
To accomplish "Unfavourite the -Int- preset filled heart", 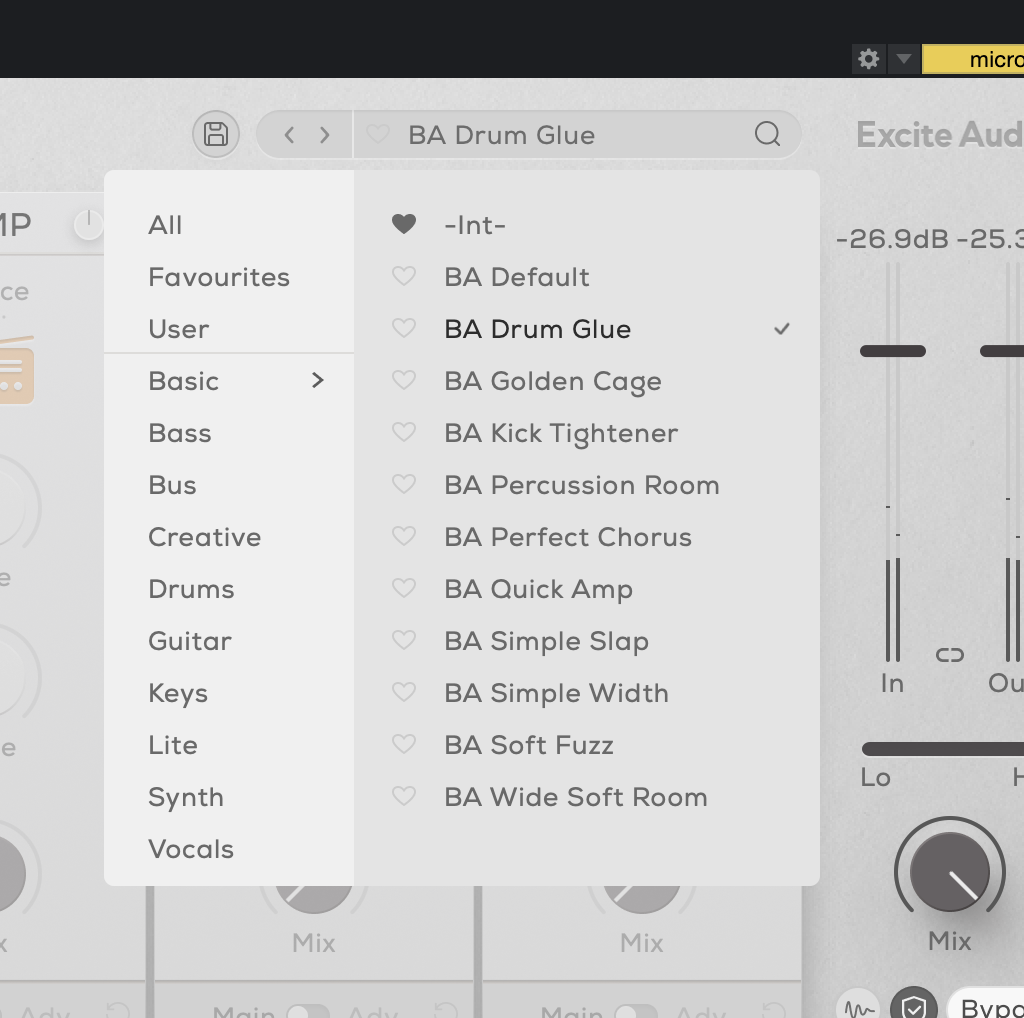I will click(404, 225).
